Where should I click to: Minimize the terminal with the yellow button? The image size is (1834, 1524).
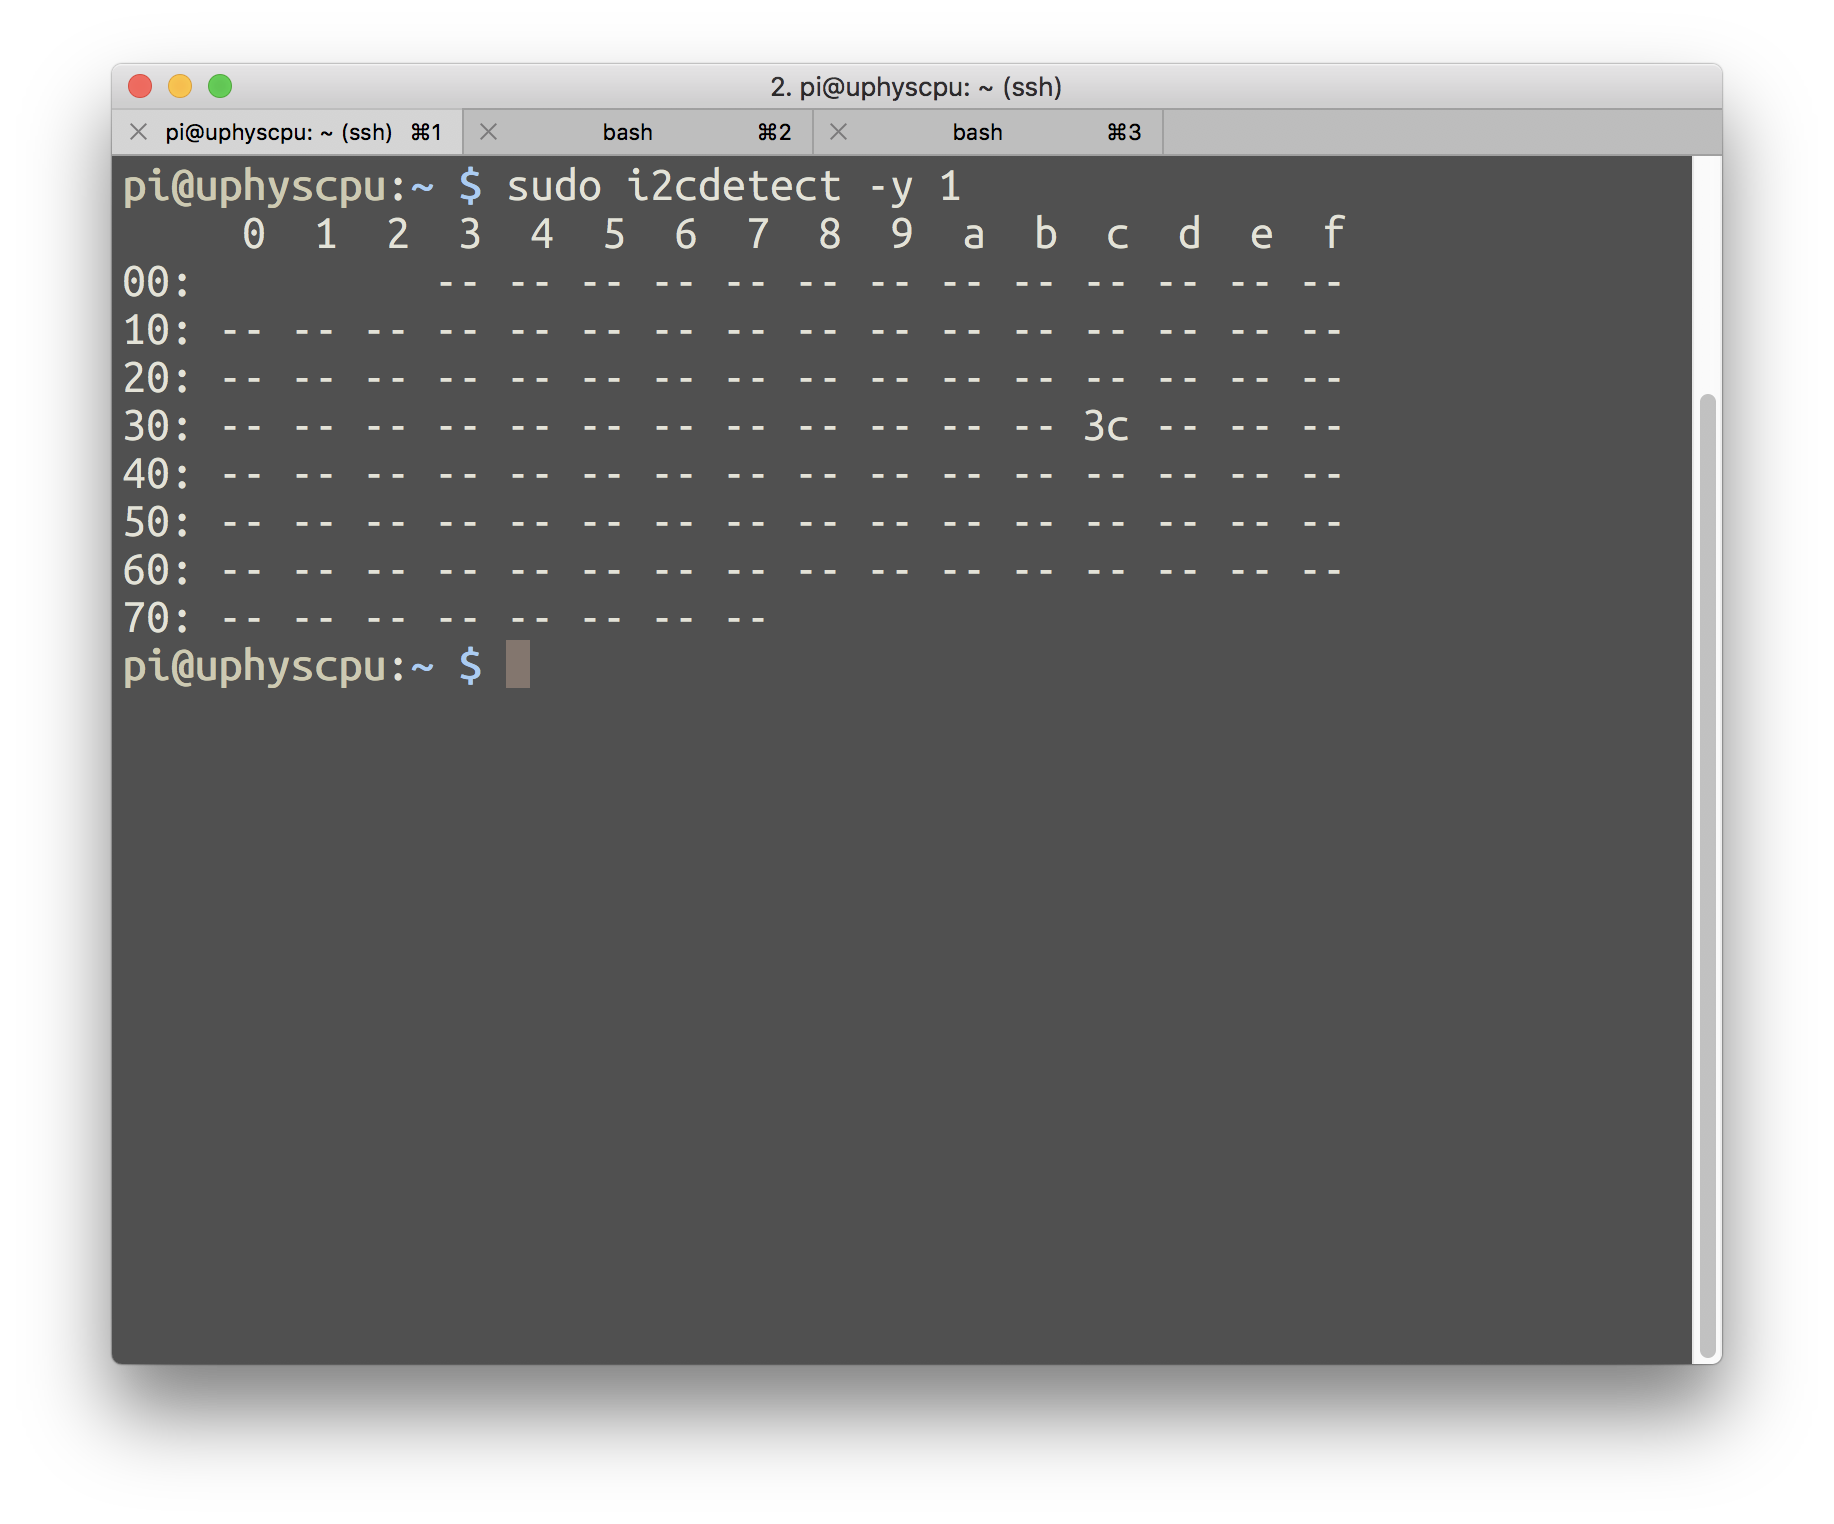pos(180,87)
